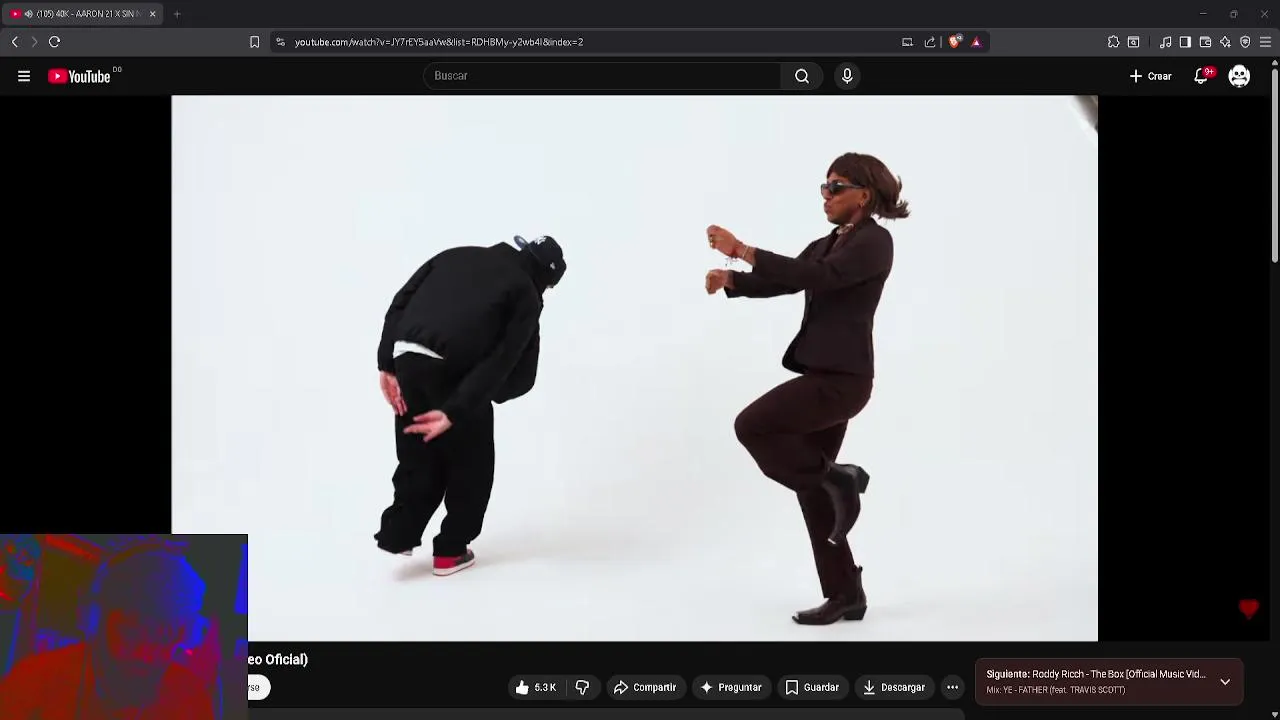This screenshot has width=1280, height=720.
Task: Click the red heart icon at right
Action: click(1248, 609)
